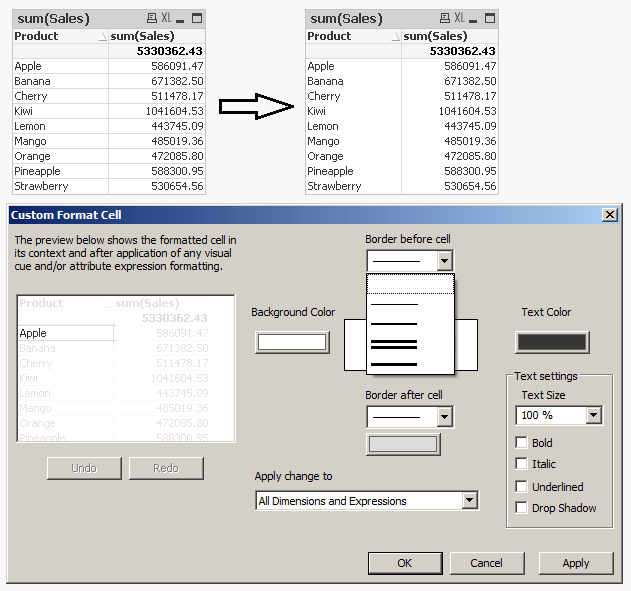This screenshot has width=631, height=591.
Task: Select the medium line border option
Action: pyautogui.click(x=410, y=323)
